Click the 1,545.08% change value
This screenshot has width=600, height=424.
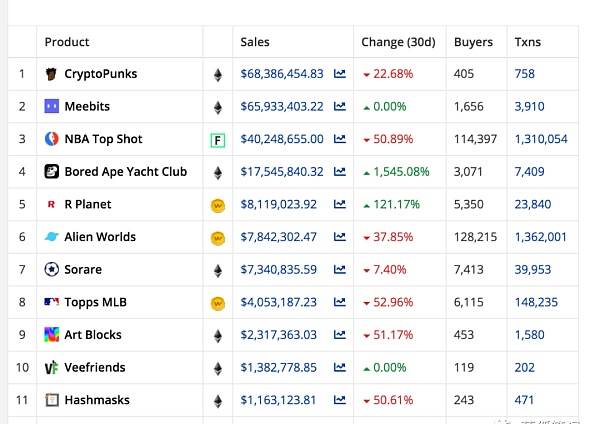(401, 171)
